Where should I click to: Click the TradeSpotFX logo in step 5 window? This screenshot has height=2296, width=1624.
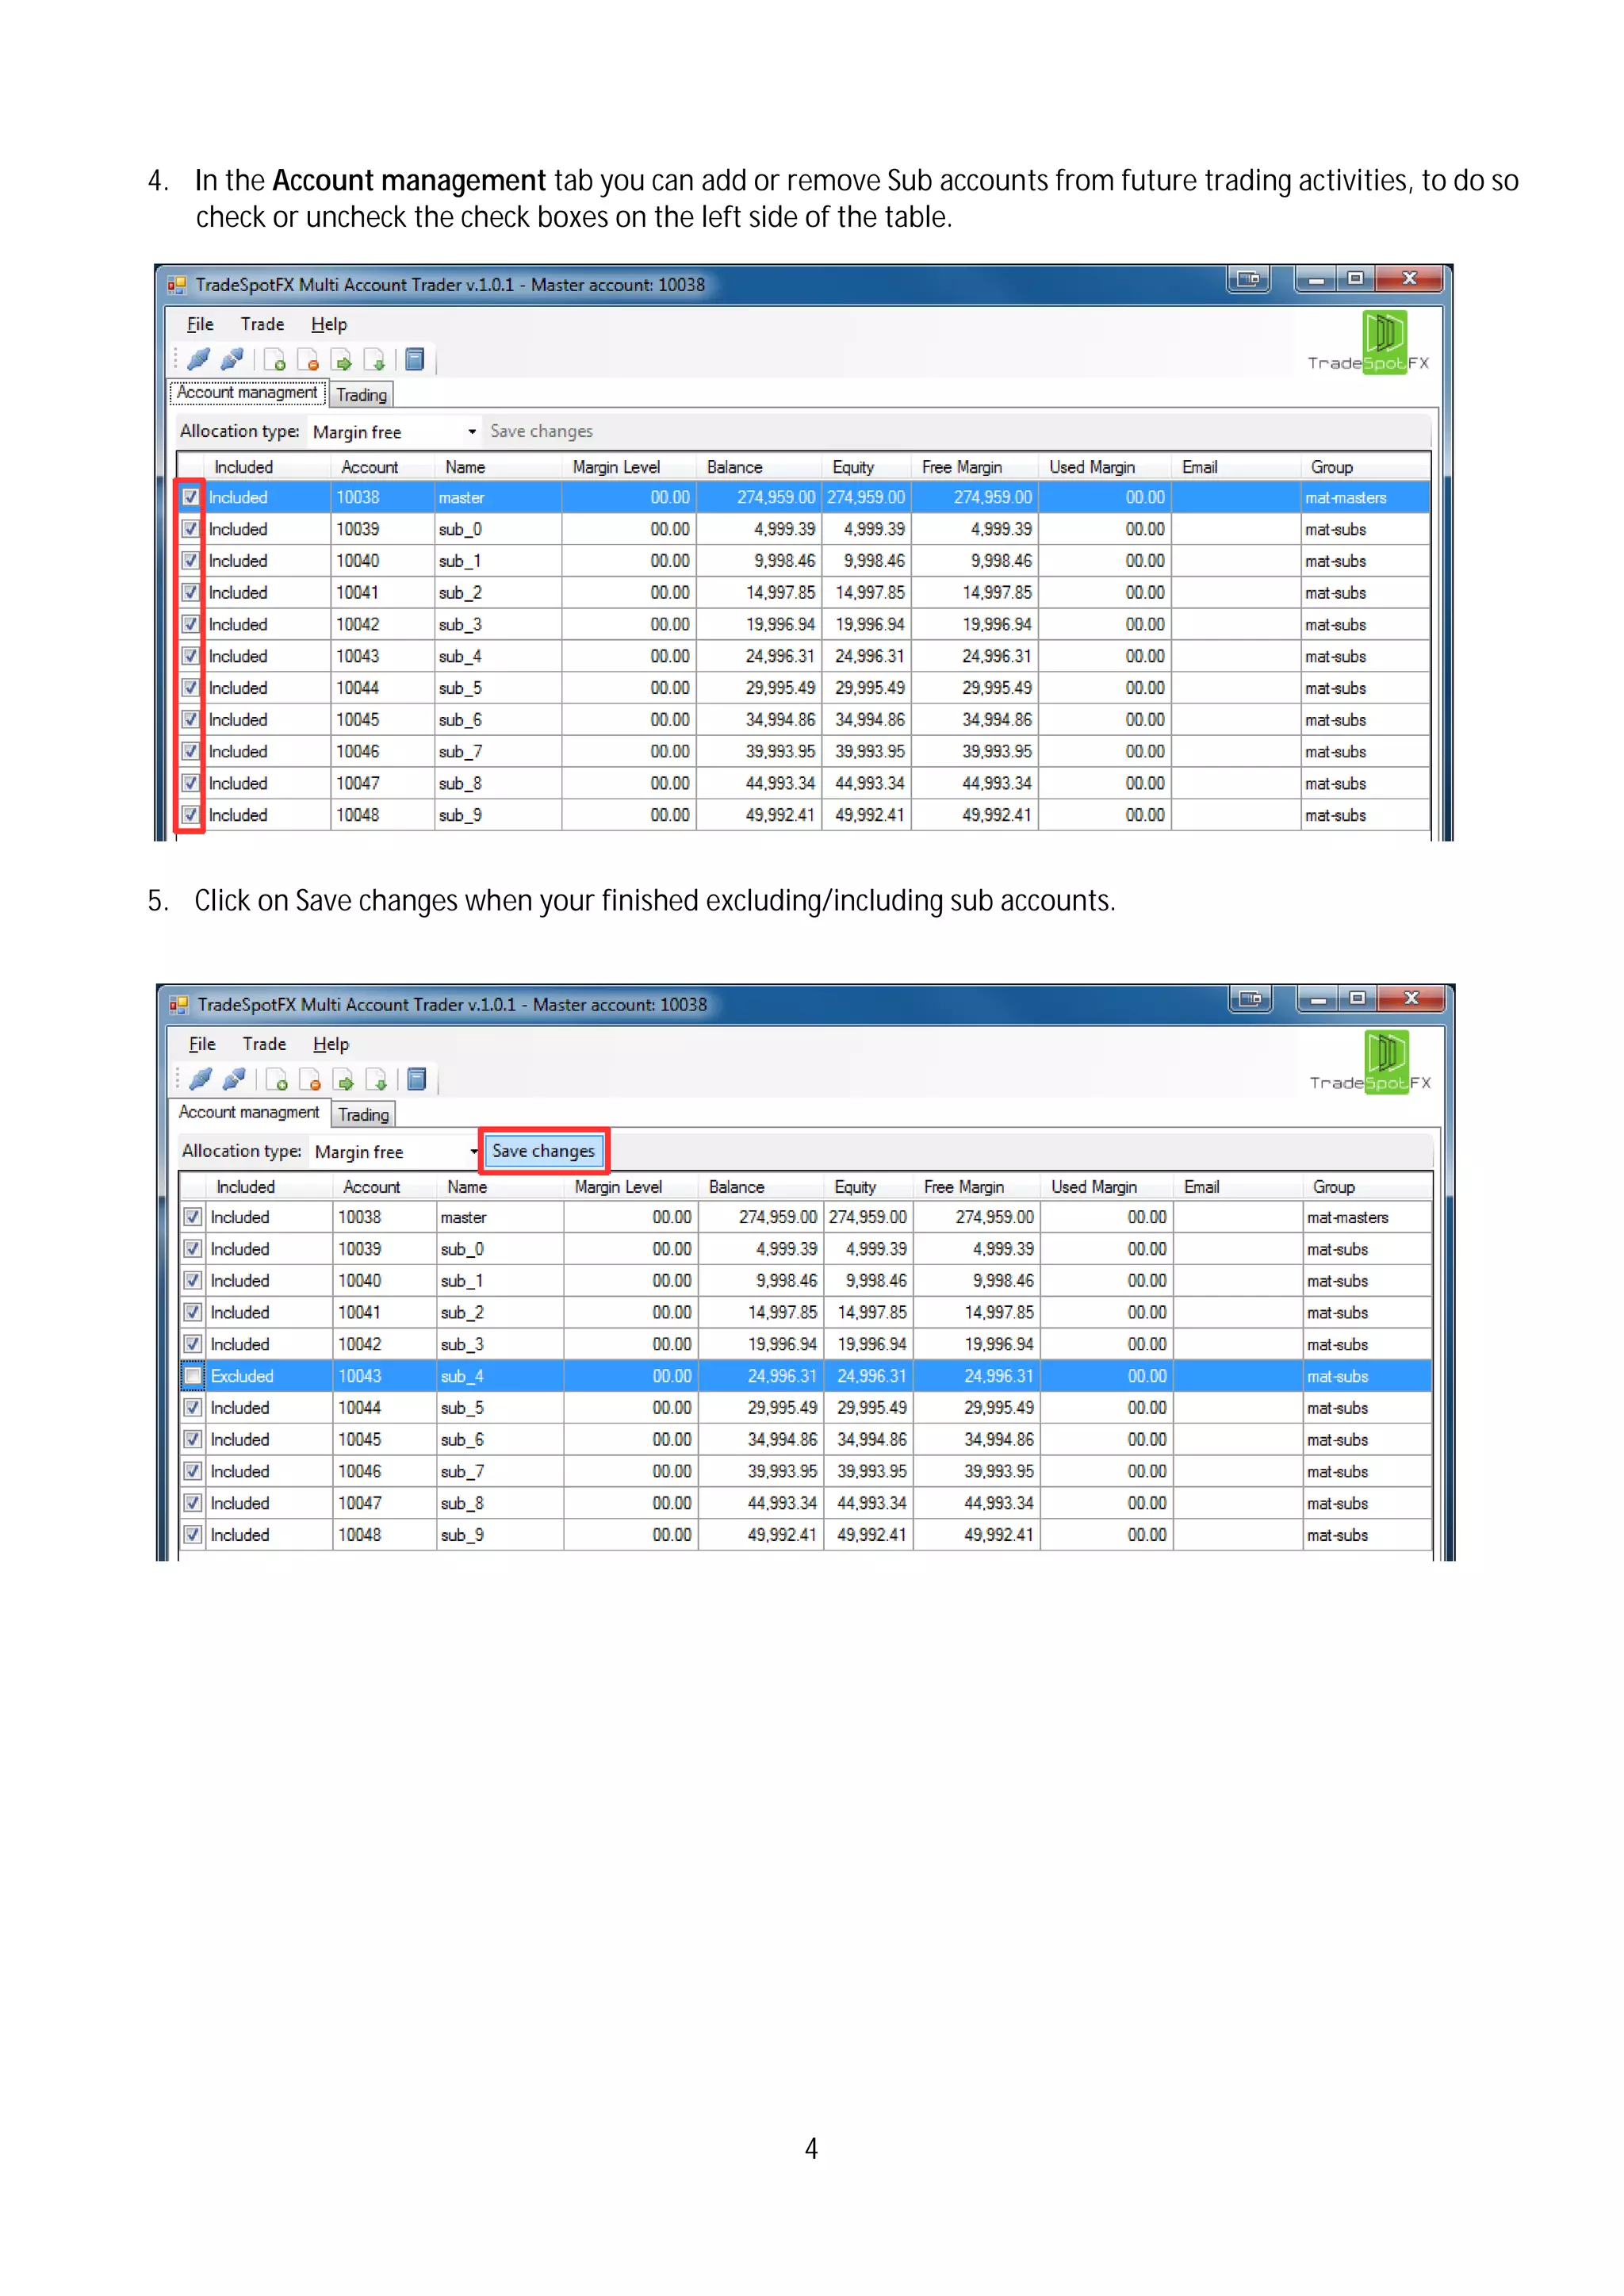(1371, 1063)
